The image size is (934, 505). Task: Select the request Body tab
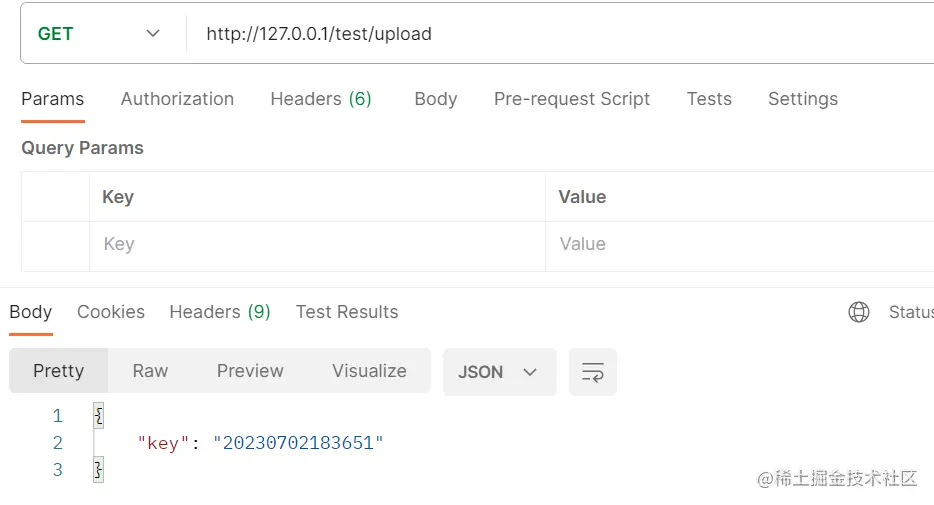pyautogui.click(x=435, y=99)
